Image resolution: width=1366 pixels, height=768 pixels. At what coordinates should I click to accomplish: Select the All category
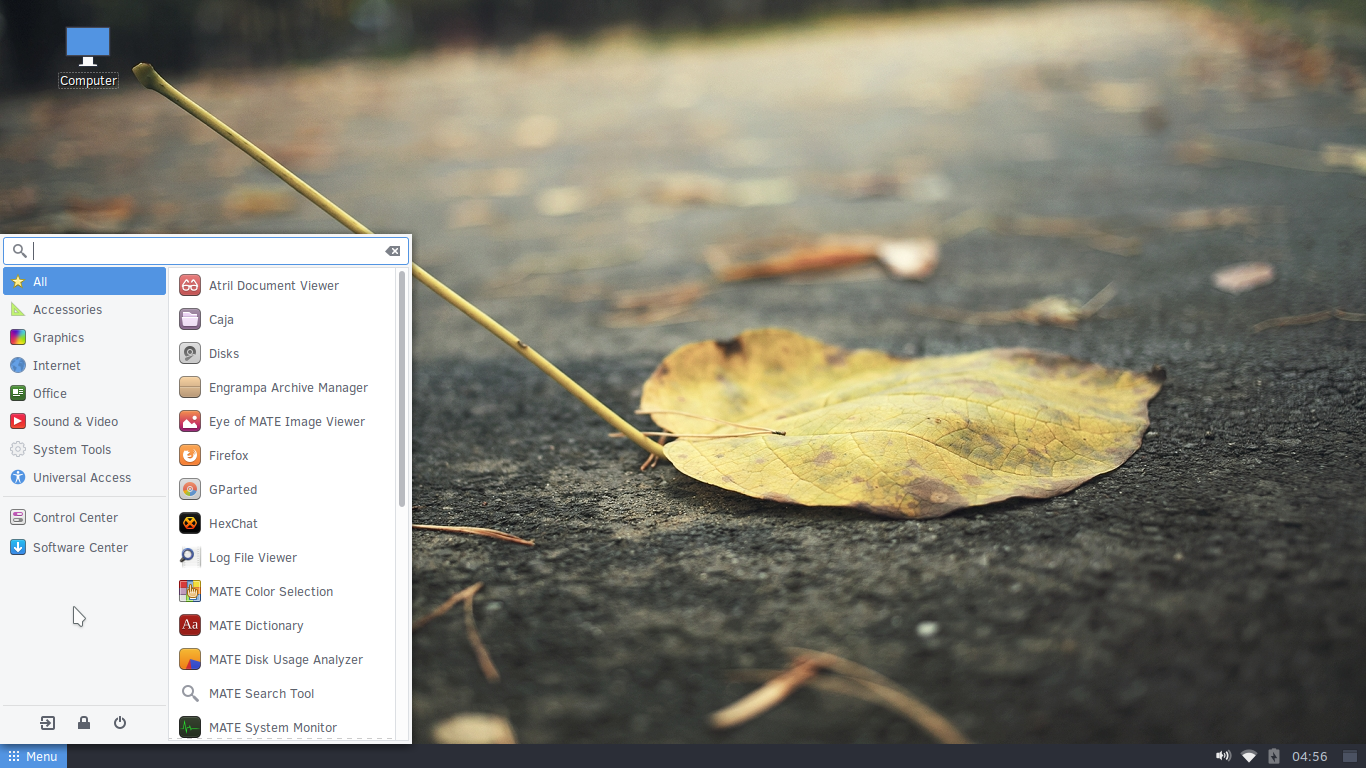pos(84,281)
